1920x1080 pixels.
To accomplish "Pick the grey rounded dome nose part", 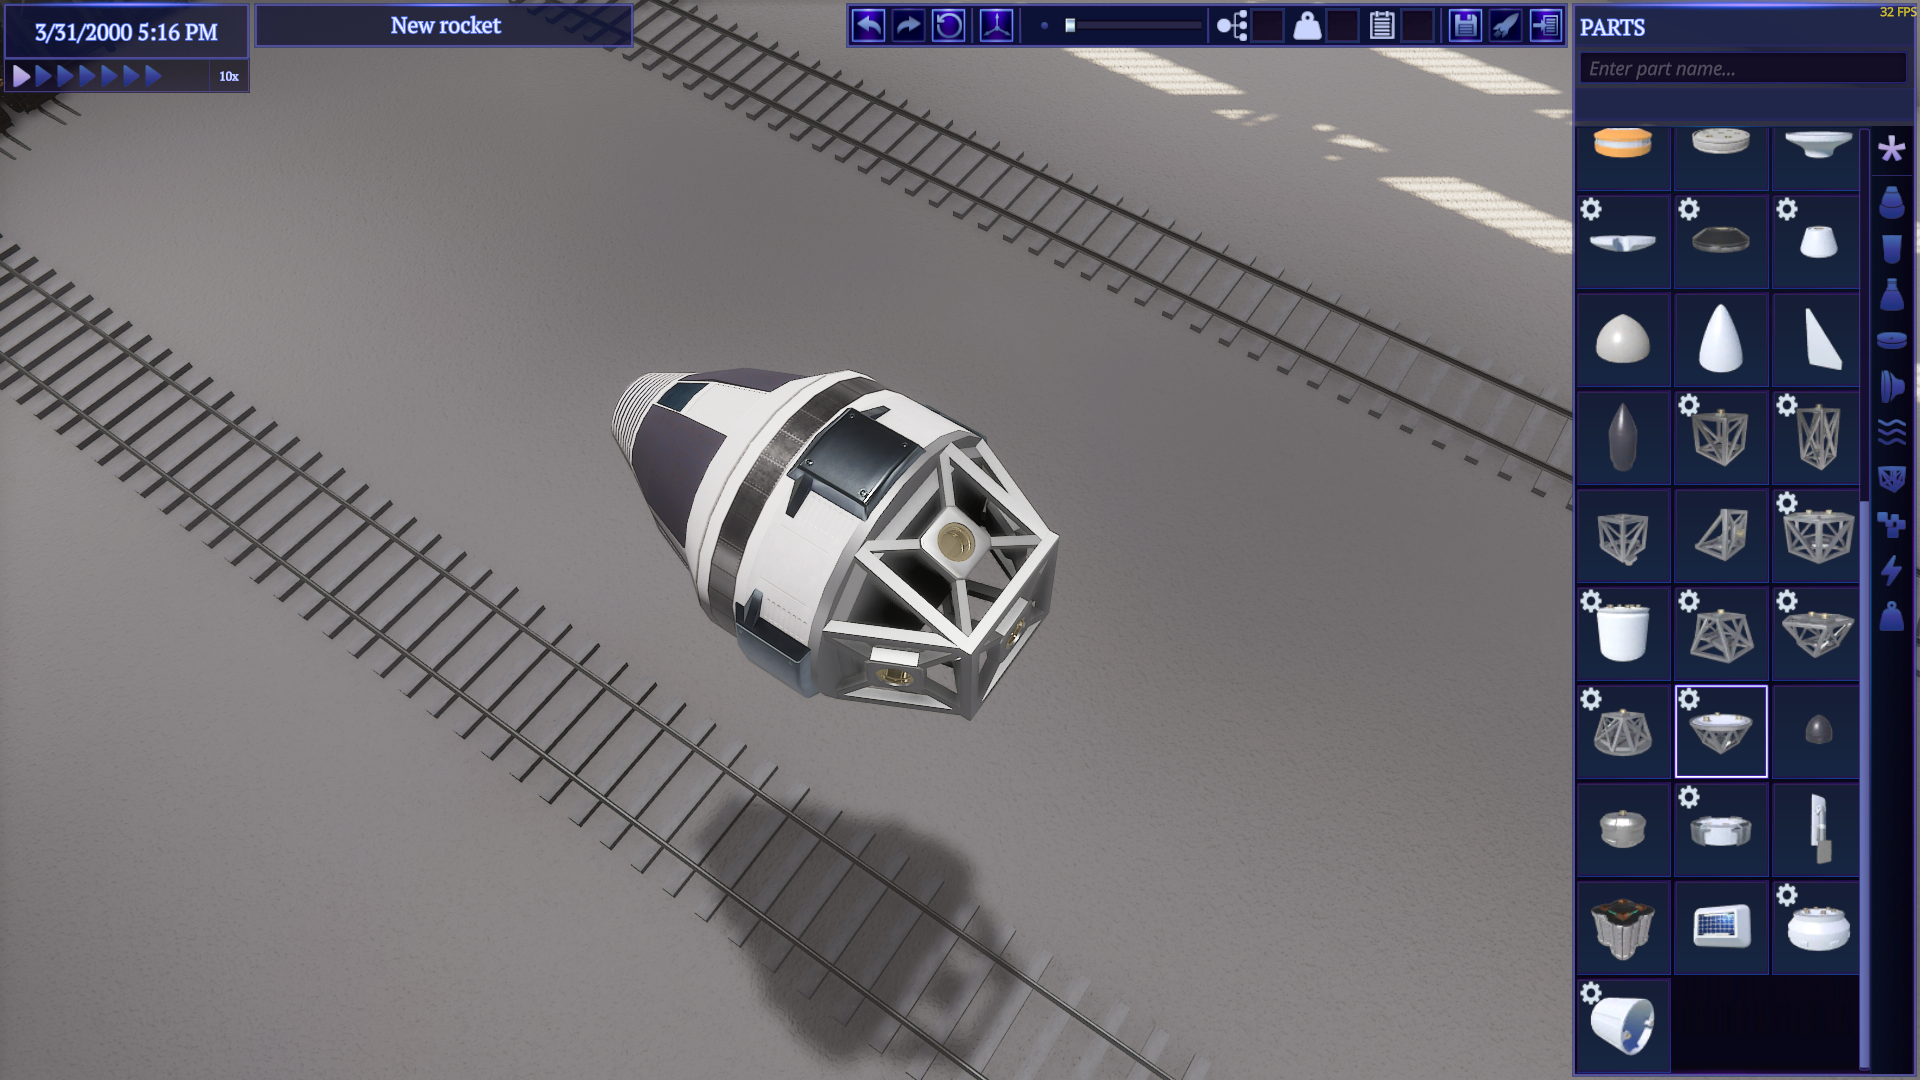I will tap(1622, 340).
